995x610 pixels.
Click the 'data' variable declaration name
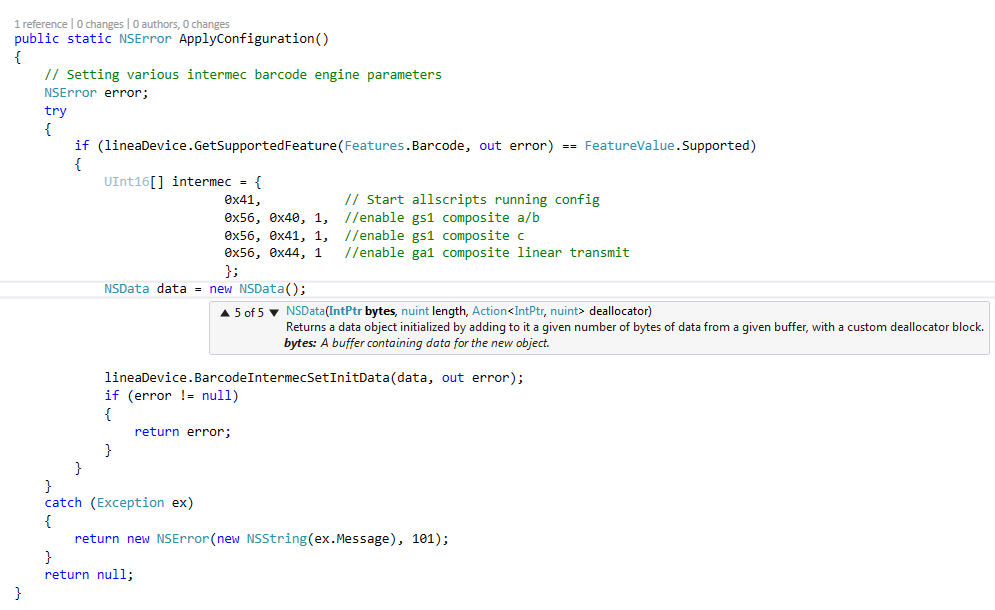[171, 289]
